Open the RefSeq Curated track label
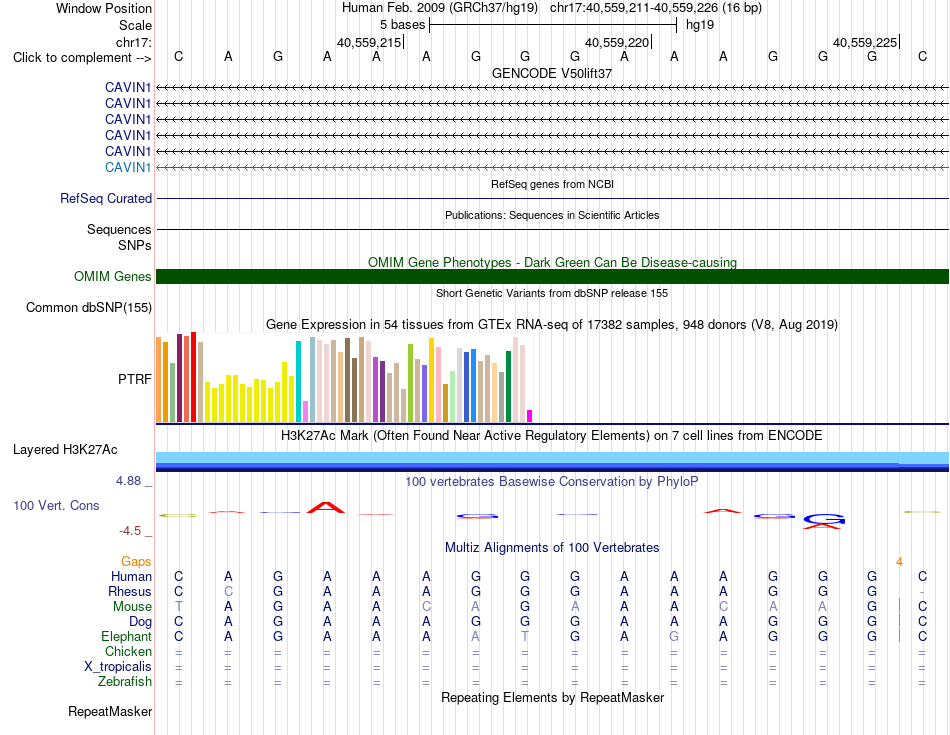 [106, 198]
